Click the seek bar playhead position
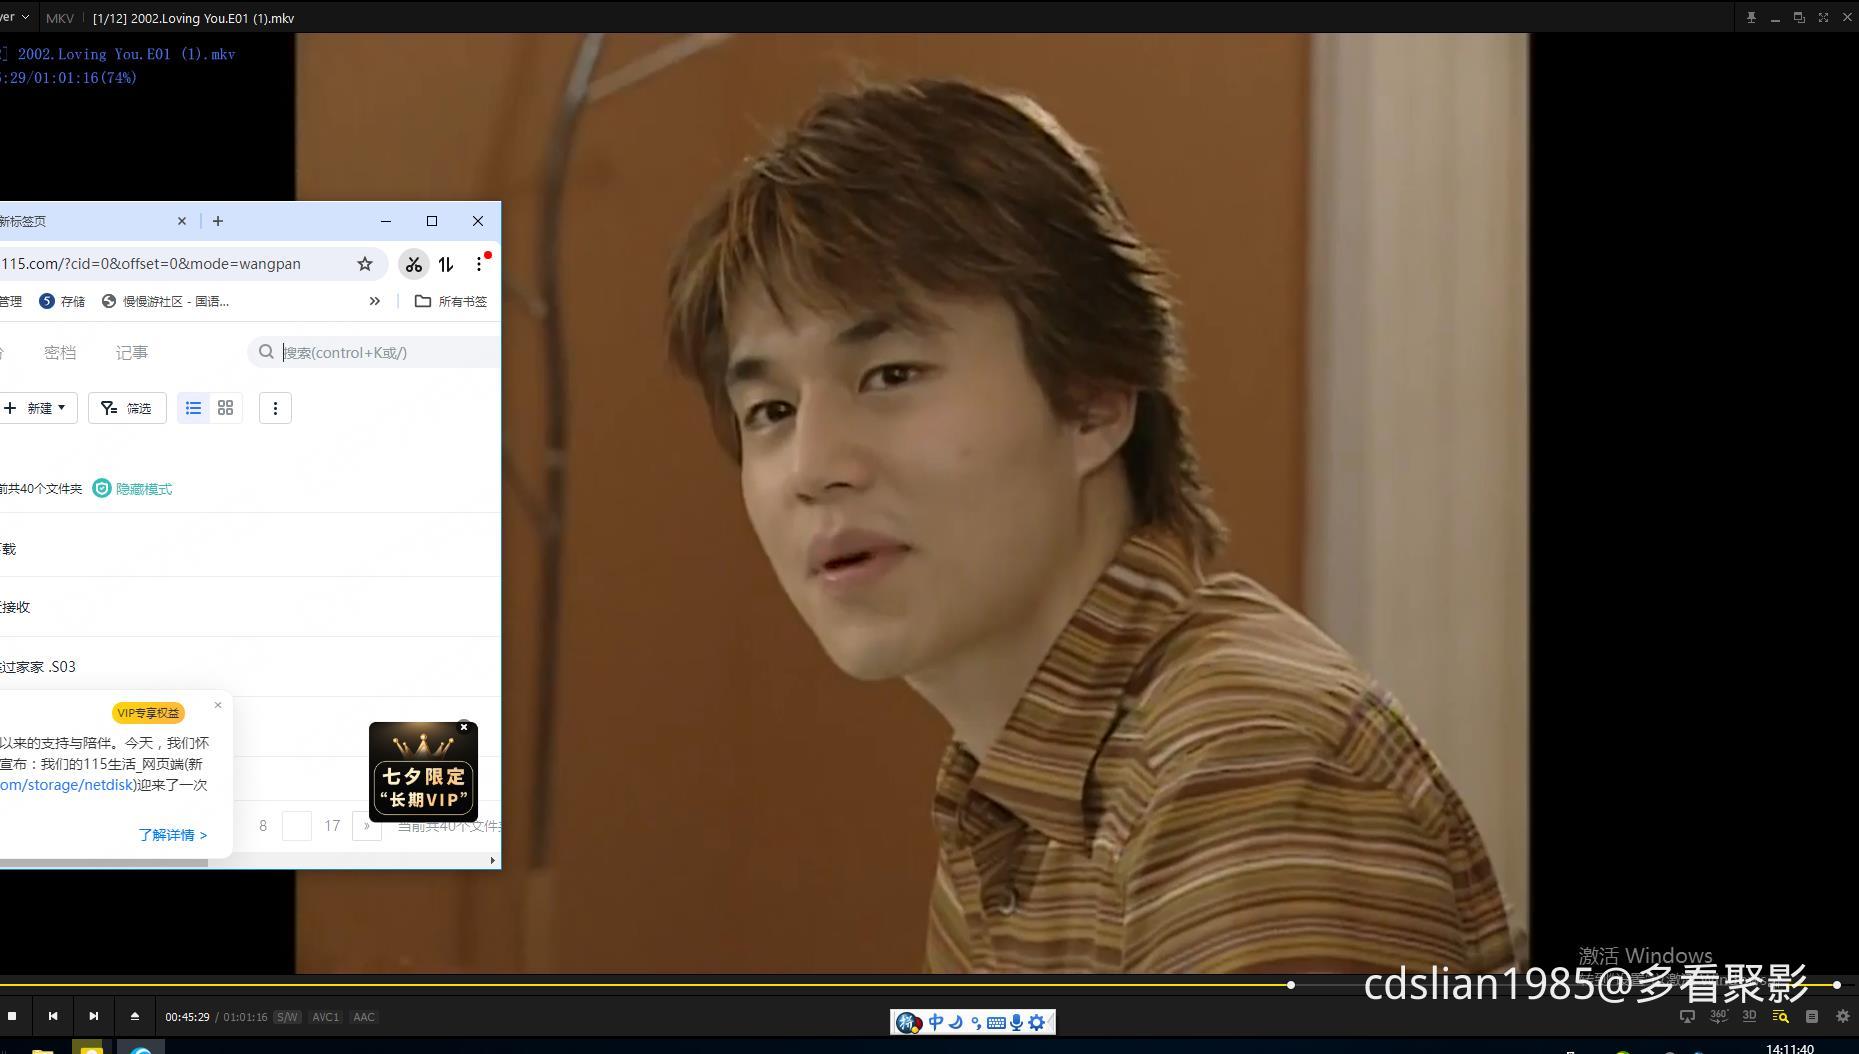This screenshot has height=1054, width=1859. pos(1291,985)
